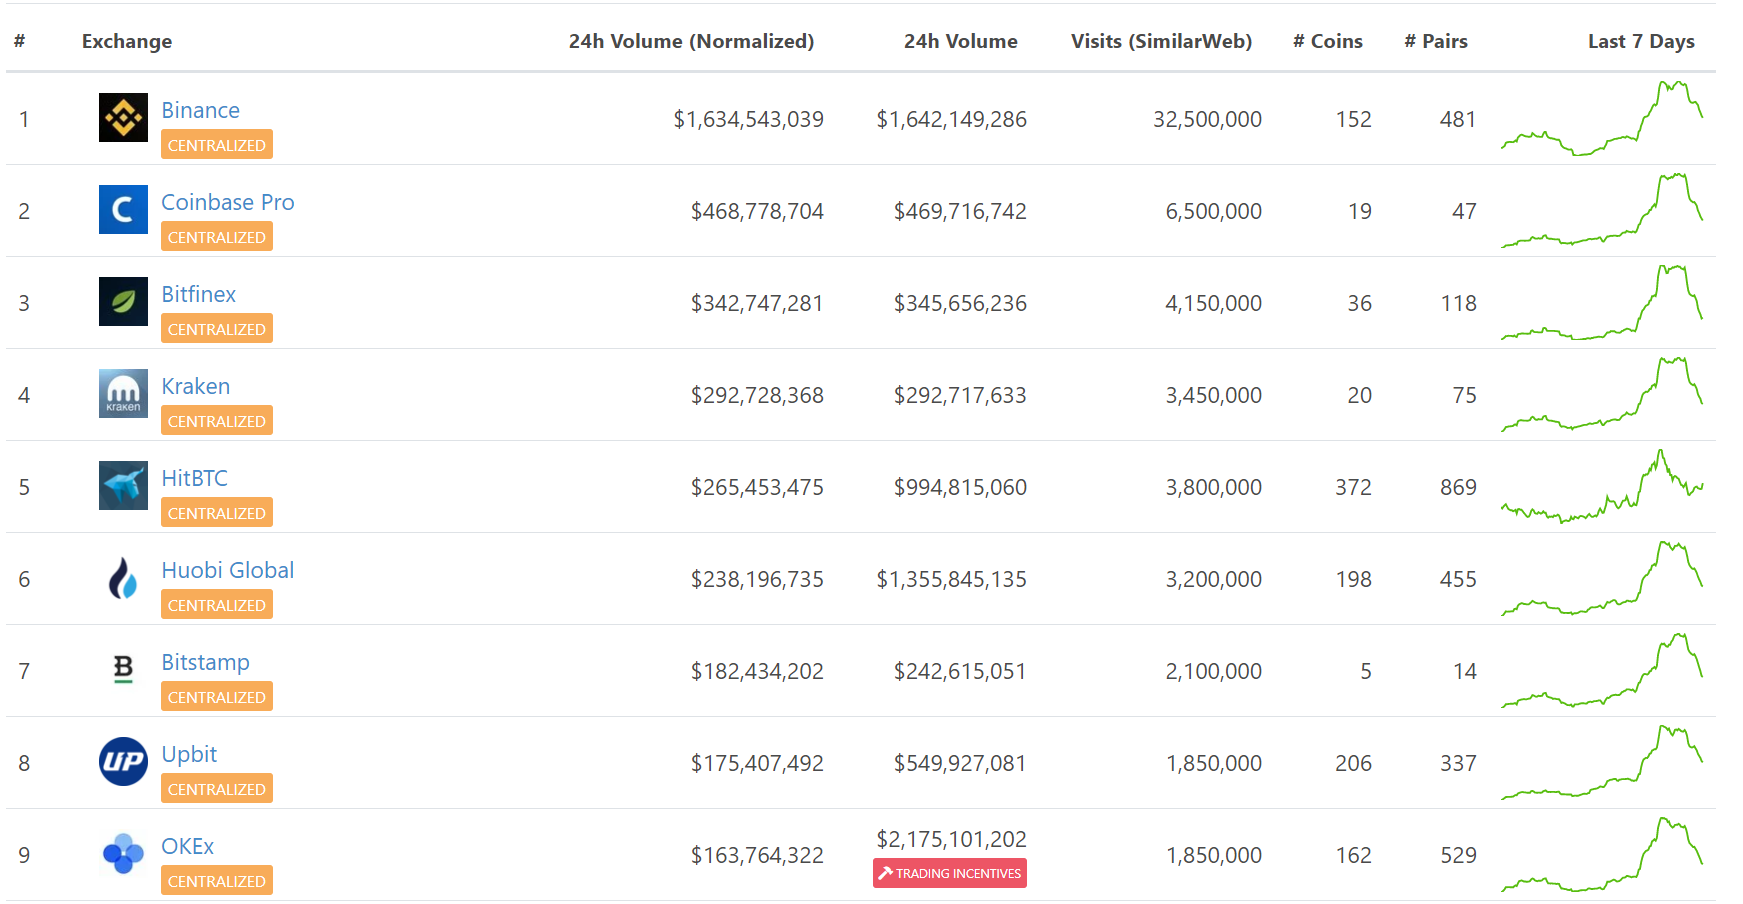
Task: Open the Binance exchange link
Action: [x=200, y=110]
